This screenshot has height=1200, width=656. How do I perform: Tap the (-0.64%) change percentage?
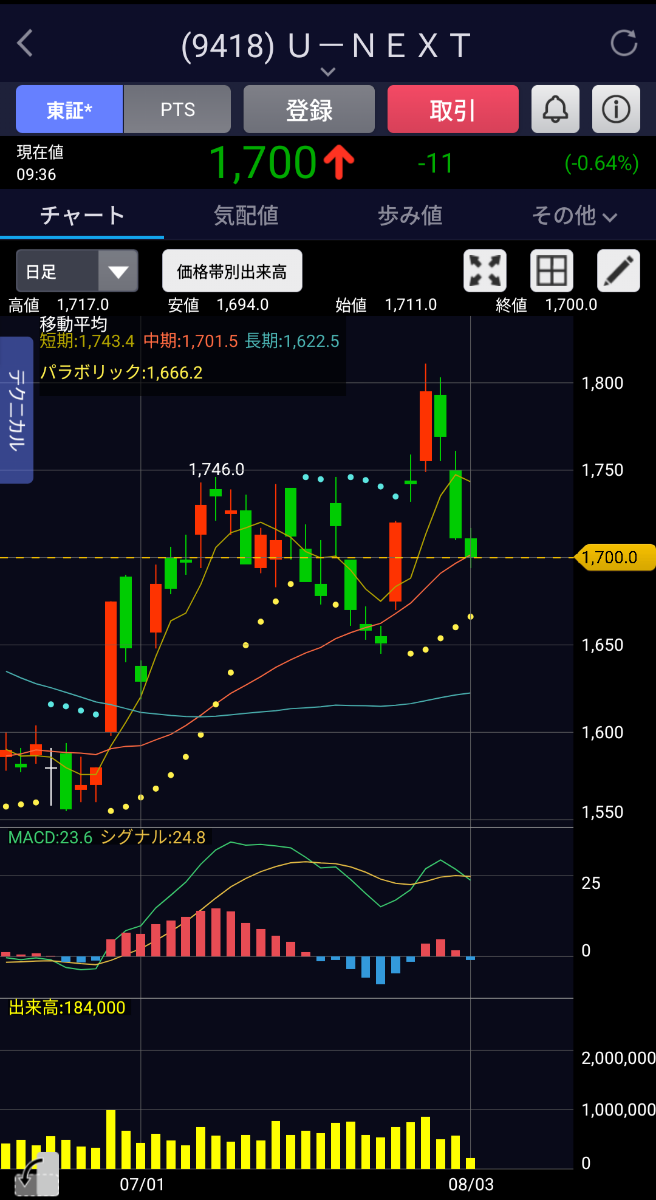click(601, 163)
